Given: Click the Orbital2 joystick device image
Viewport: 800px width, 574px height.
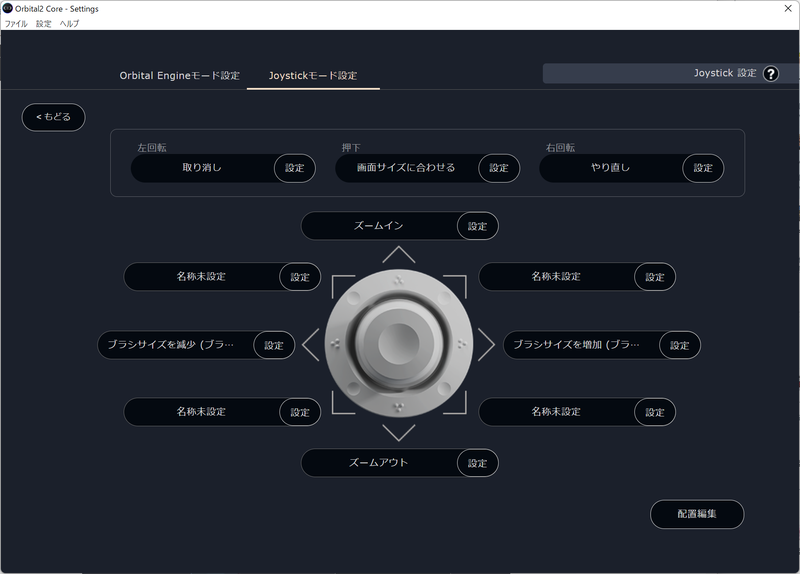Looking at the screenshot, I should point(398,344).
